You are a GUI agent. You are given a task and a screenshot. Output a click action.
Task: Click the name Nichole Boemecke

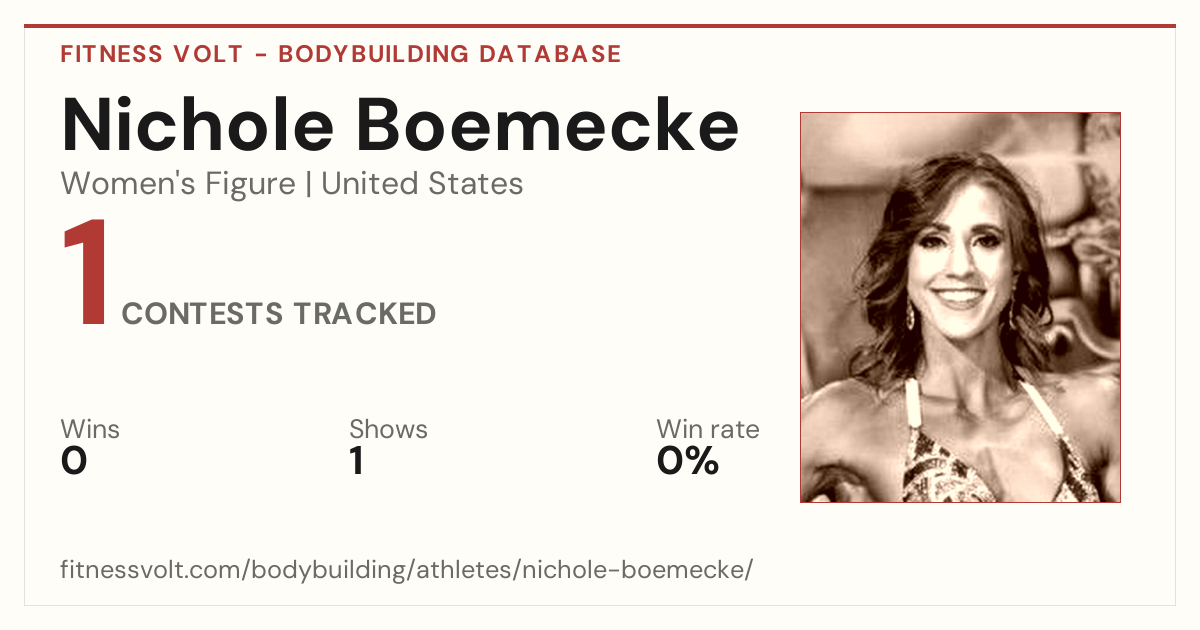click(400, 126)
